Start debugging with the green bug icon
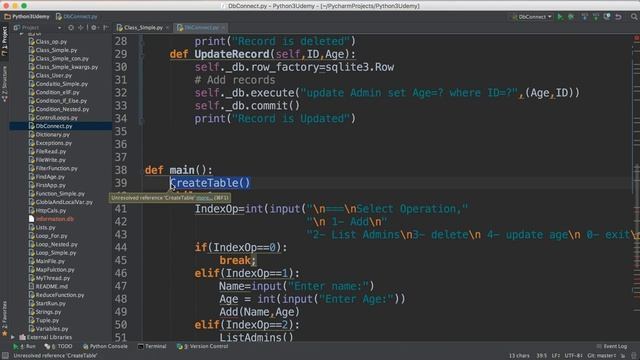Image resolution: width=640 pixels, height=360 pixels. coord(571,17)
